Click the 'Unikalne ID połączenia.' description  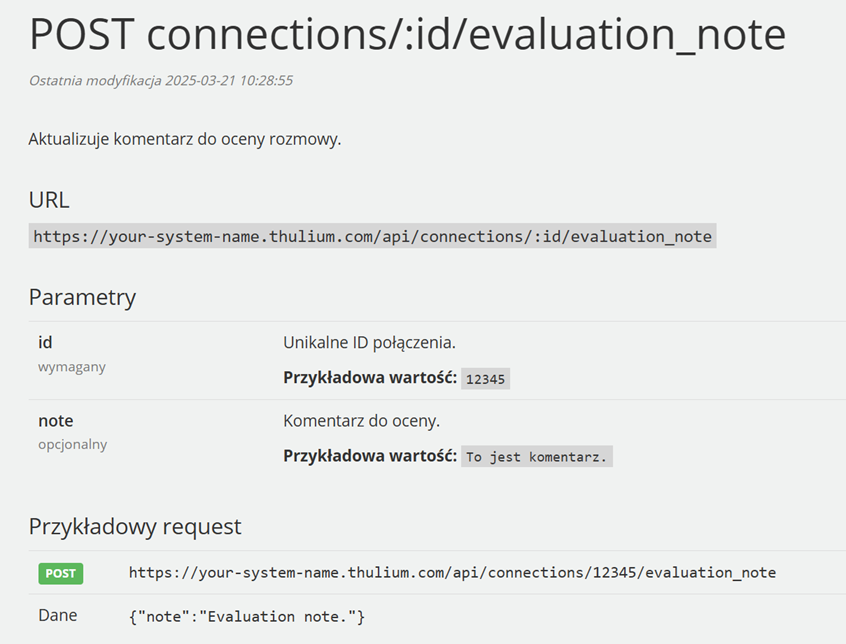point(370,343)
